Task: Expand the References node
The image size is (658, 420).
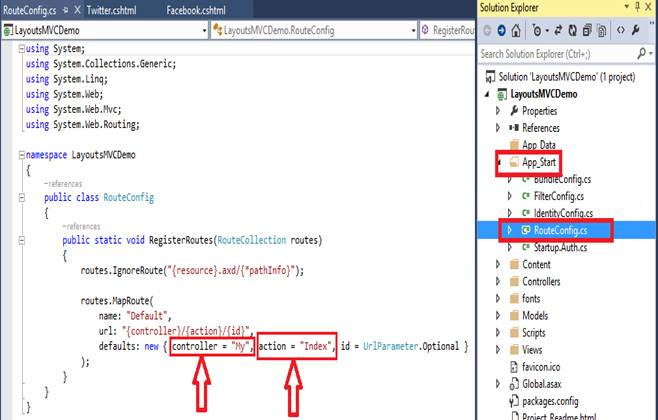Action: (x=498, y=128)
